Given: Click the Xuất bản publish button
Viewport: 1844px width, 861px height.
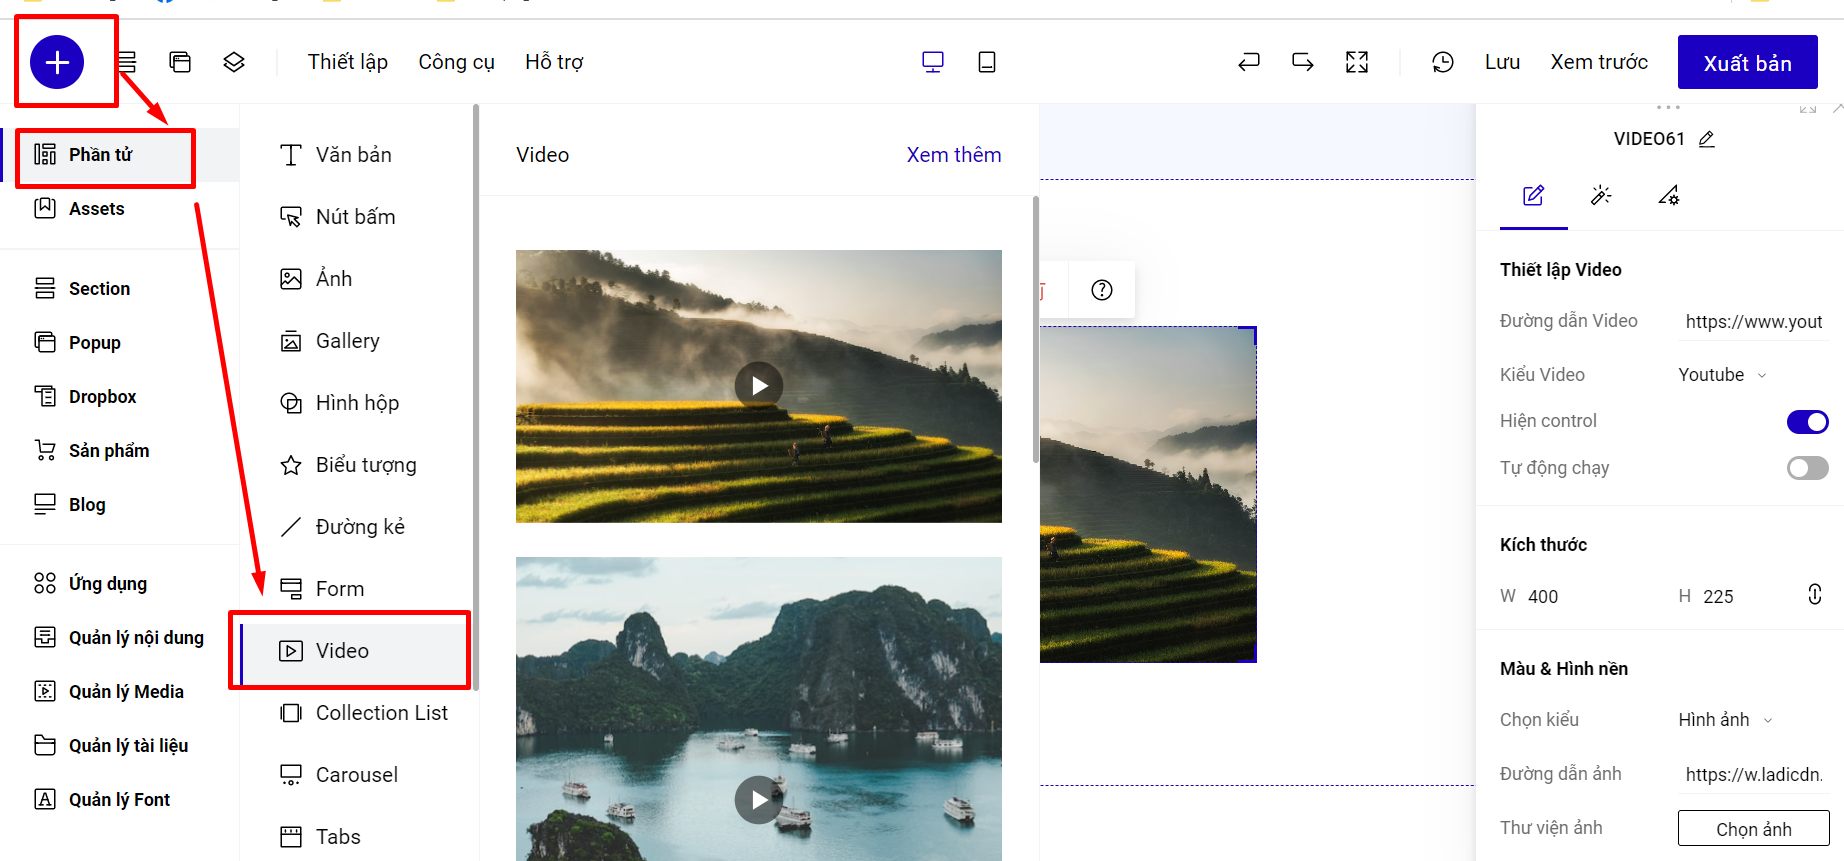Looking at the screenshot, I should (x=1747, y=63).
